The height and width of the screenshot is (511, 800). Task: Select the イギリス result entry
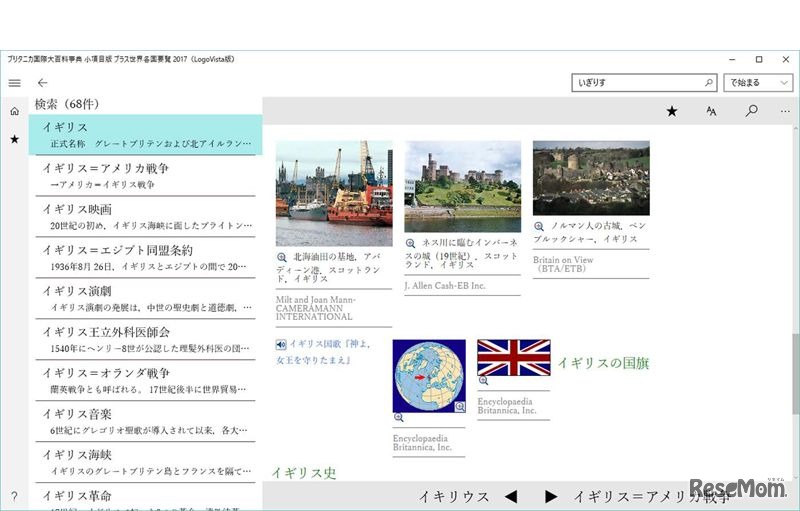pos(145,135)
